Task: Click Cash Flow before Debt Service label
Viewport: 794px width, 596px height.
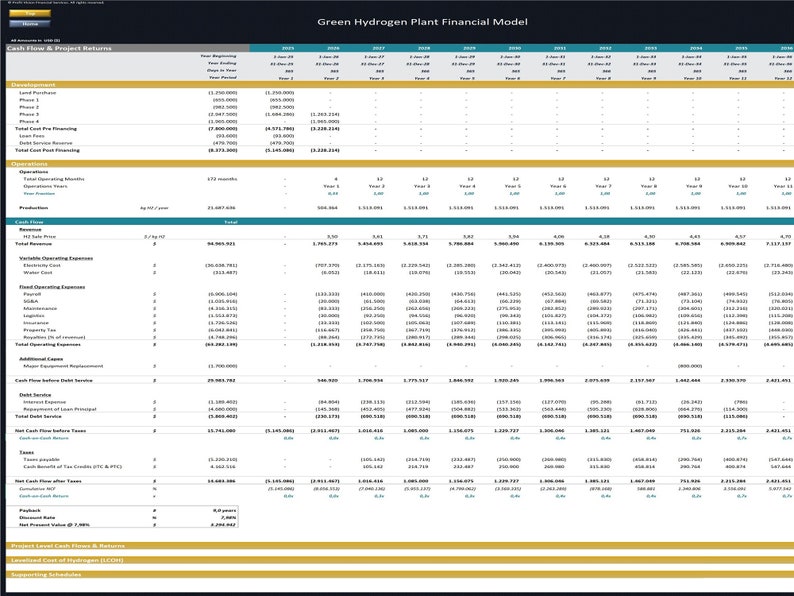Action: (54, 380)
